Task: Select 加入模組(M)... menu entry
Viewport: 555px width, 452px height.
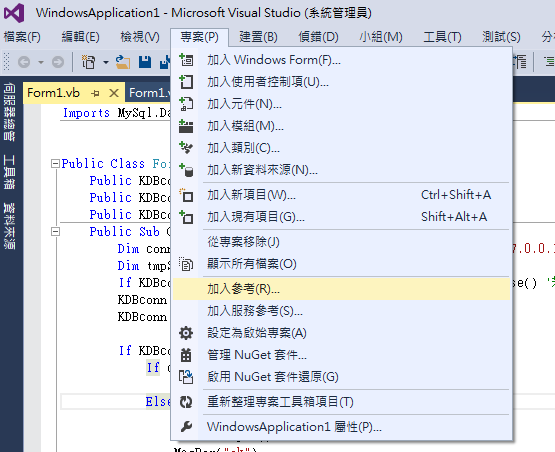Action: click(x=341, y=126)
